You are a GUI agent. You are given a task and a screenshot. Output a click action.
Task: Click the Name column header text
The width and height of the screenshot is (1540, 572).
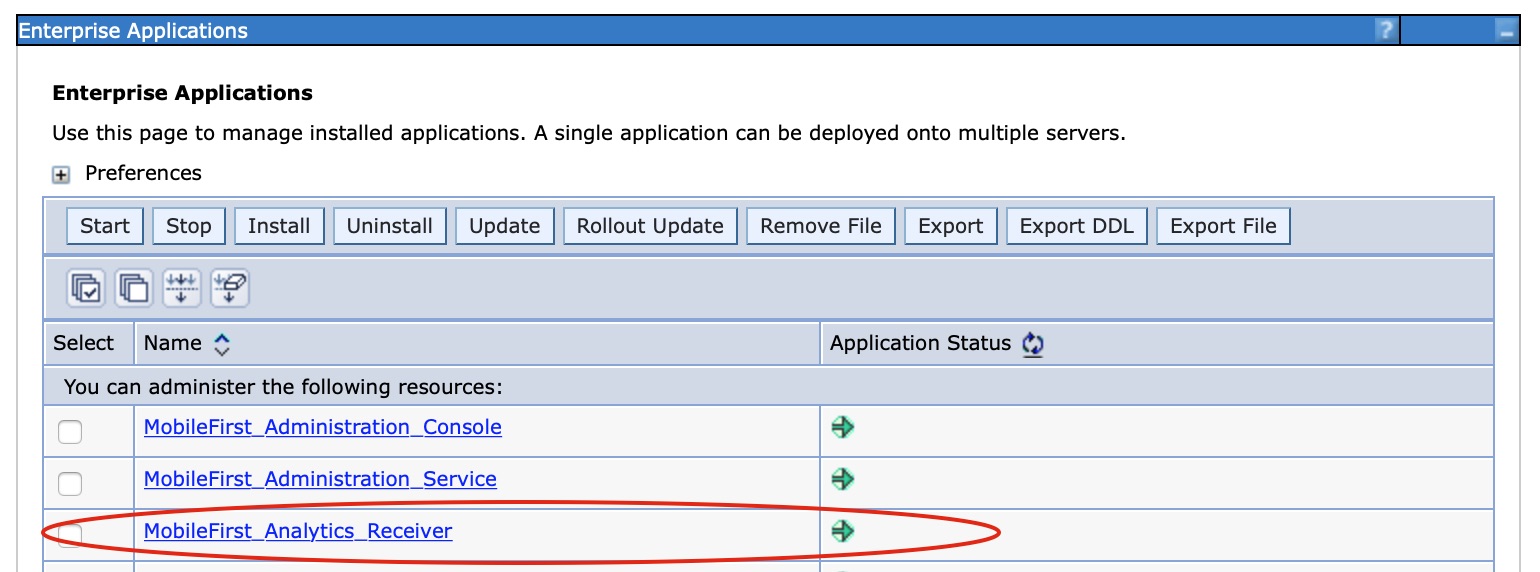tap(173, 343)
